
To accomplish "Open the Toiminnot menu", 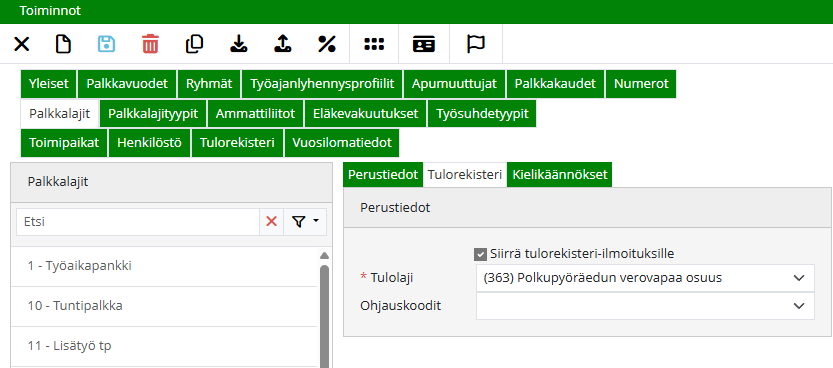I will (50, 11).
